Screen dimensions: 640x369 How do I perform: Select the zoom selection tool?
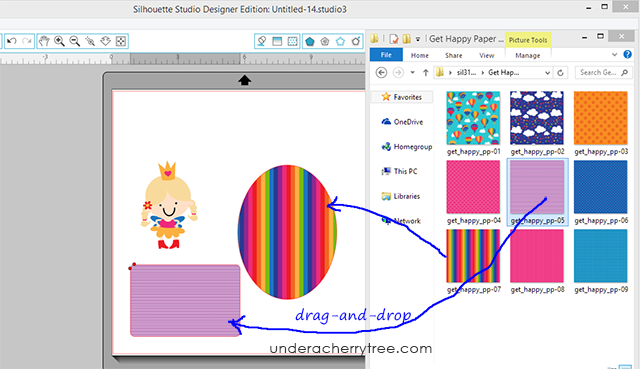pos(90,41)
